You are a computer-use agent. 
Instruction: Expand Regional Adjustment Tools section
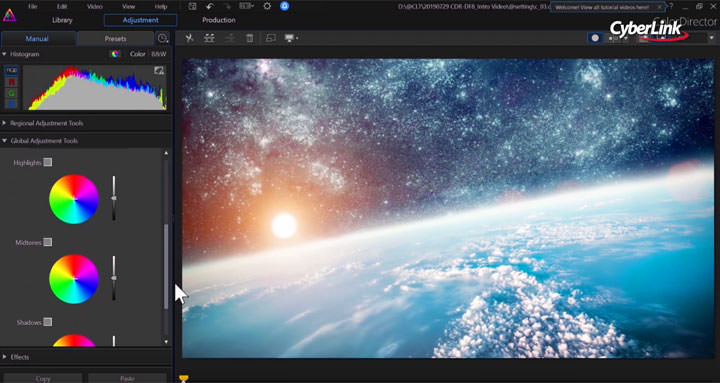tap(4, 123)
